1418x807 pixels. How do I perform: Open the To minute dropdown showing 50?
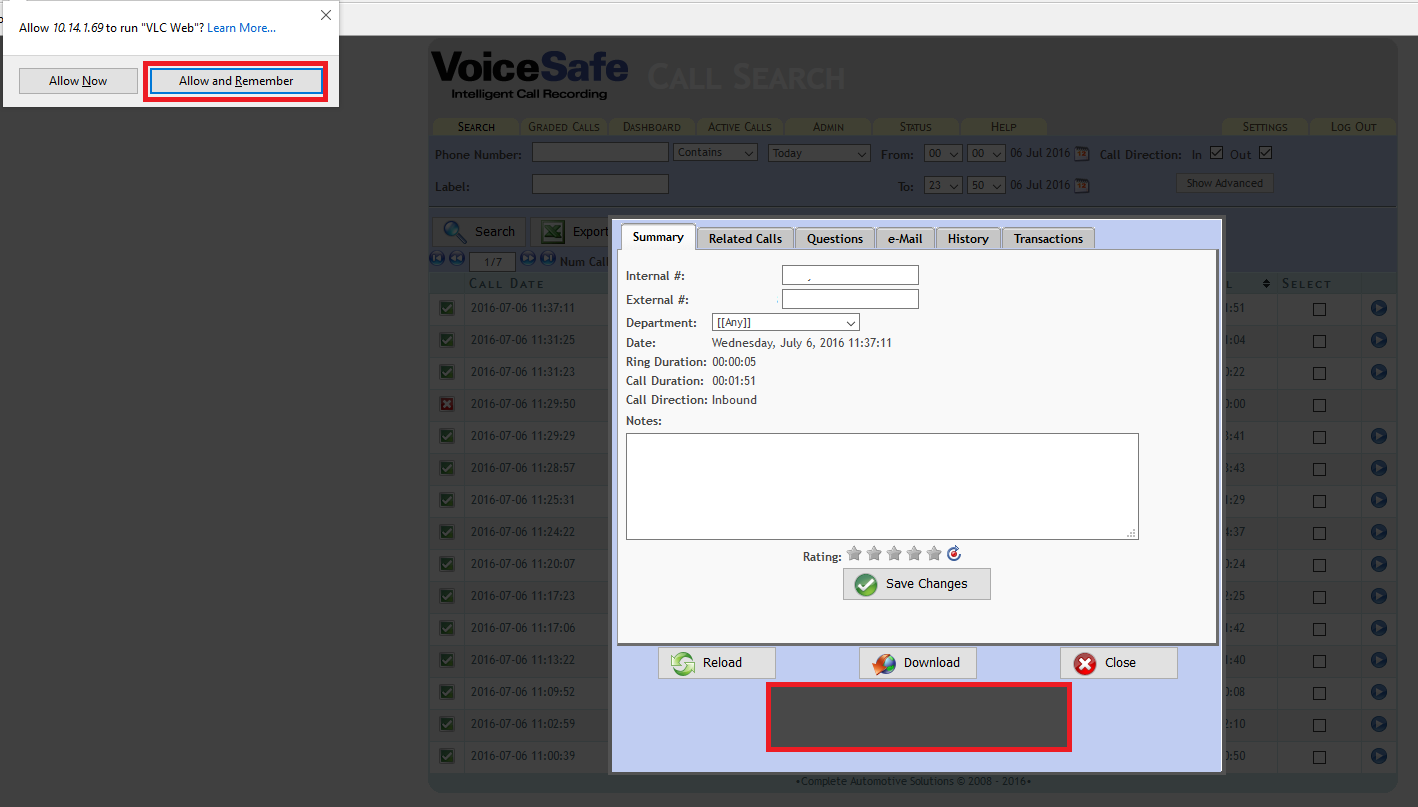point(986,185)
